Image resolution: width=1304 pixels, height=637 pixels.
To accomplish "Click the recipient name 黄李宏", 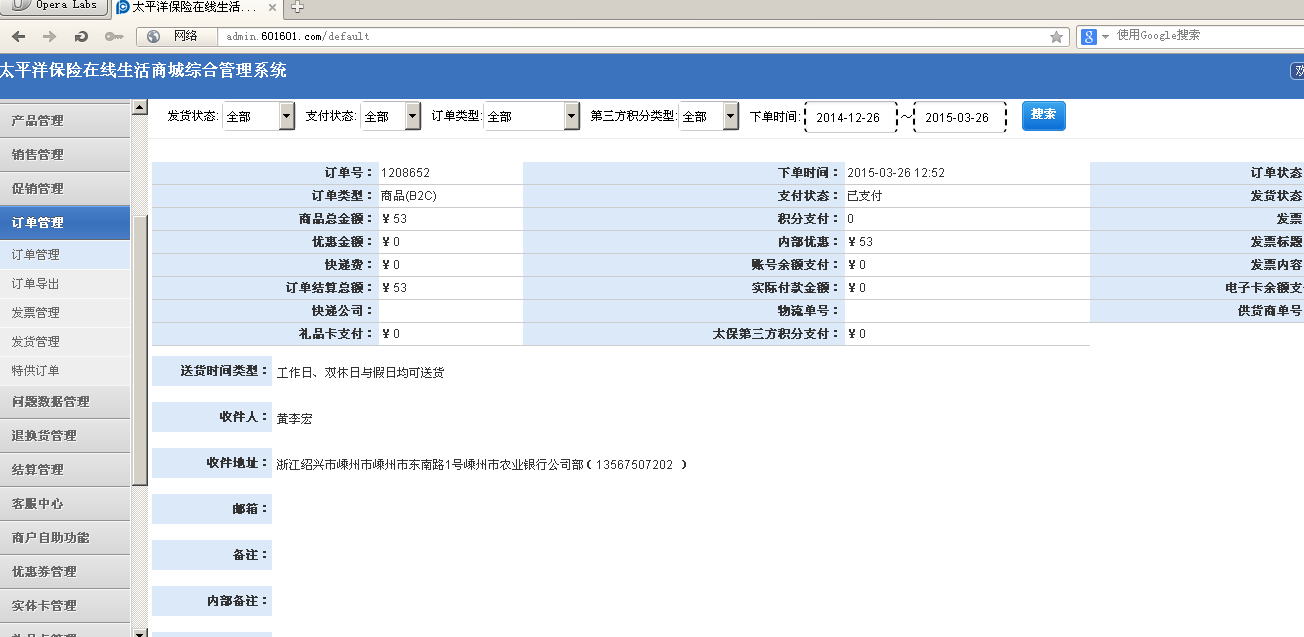I will pyautogui.click(x=294, y=418).
